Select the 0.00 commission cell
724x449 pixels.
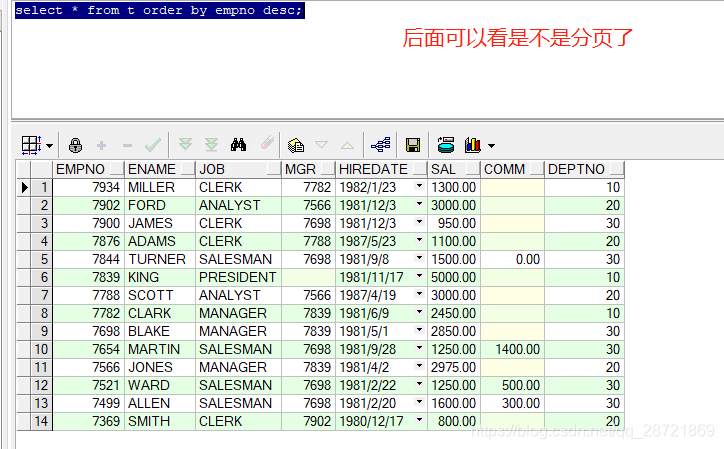point(513,259)
